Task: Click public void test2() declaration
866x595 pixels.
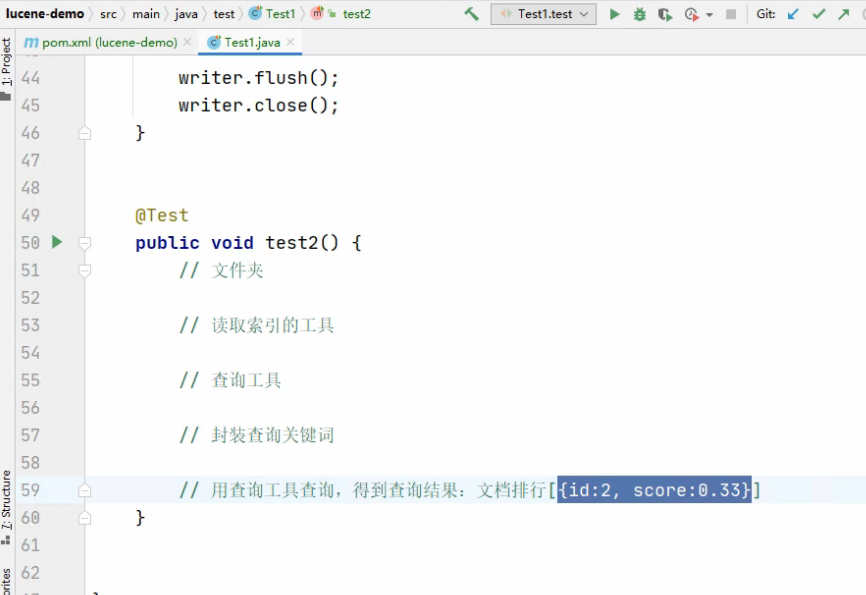Action: click(x=248, y=243)
